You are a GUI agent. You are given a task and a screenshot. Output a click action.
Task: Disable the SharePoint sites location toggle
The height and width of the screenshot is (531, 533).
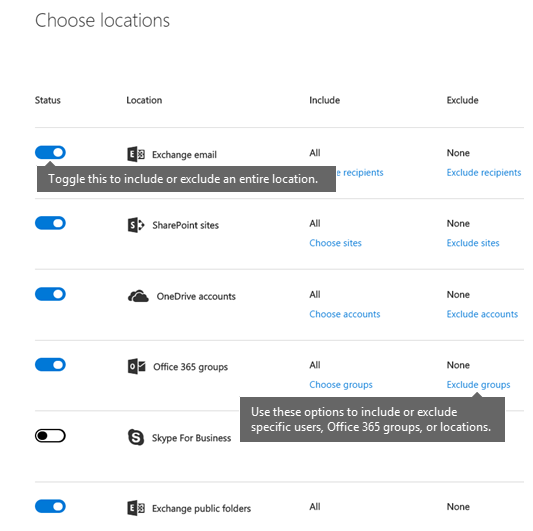[x=50, y=223]
